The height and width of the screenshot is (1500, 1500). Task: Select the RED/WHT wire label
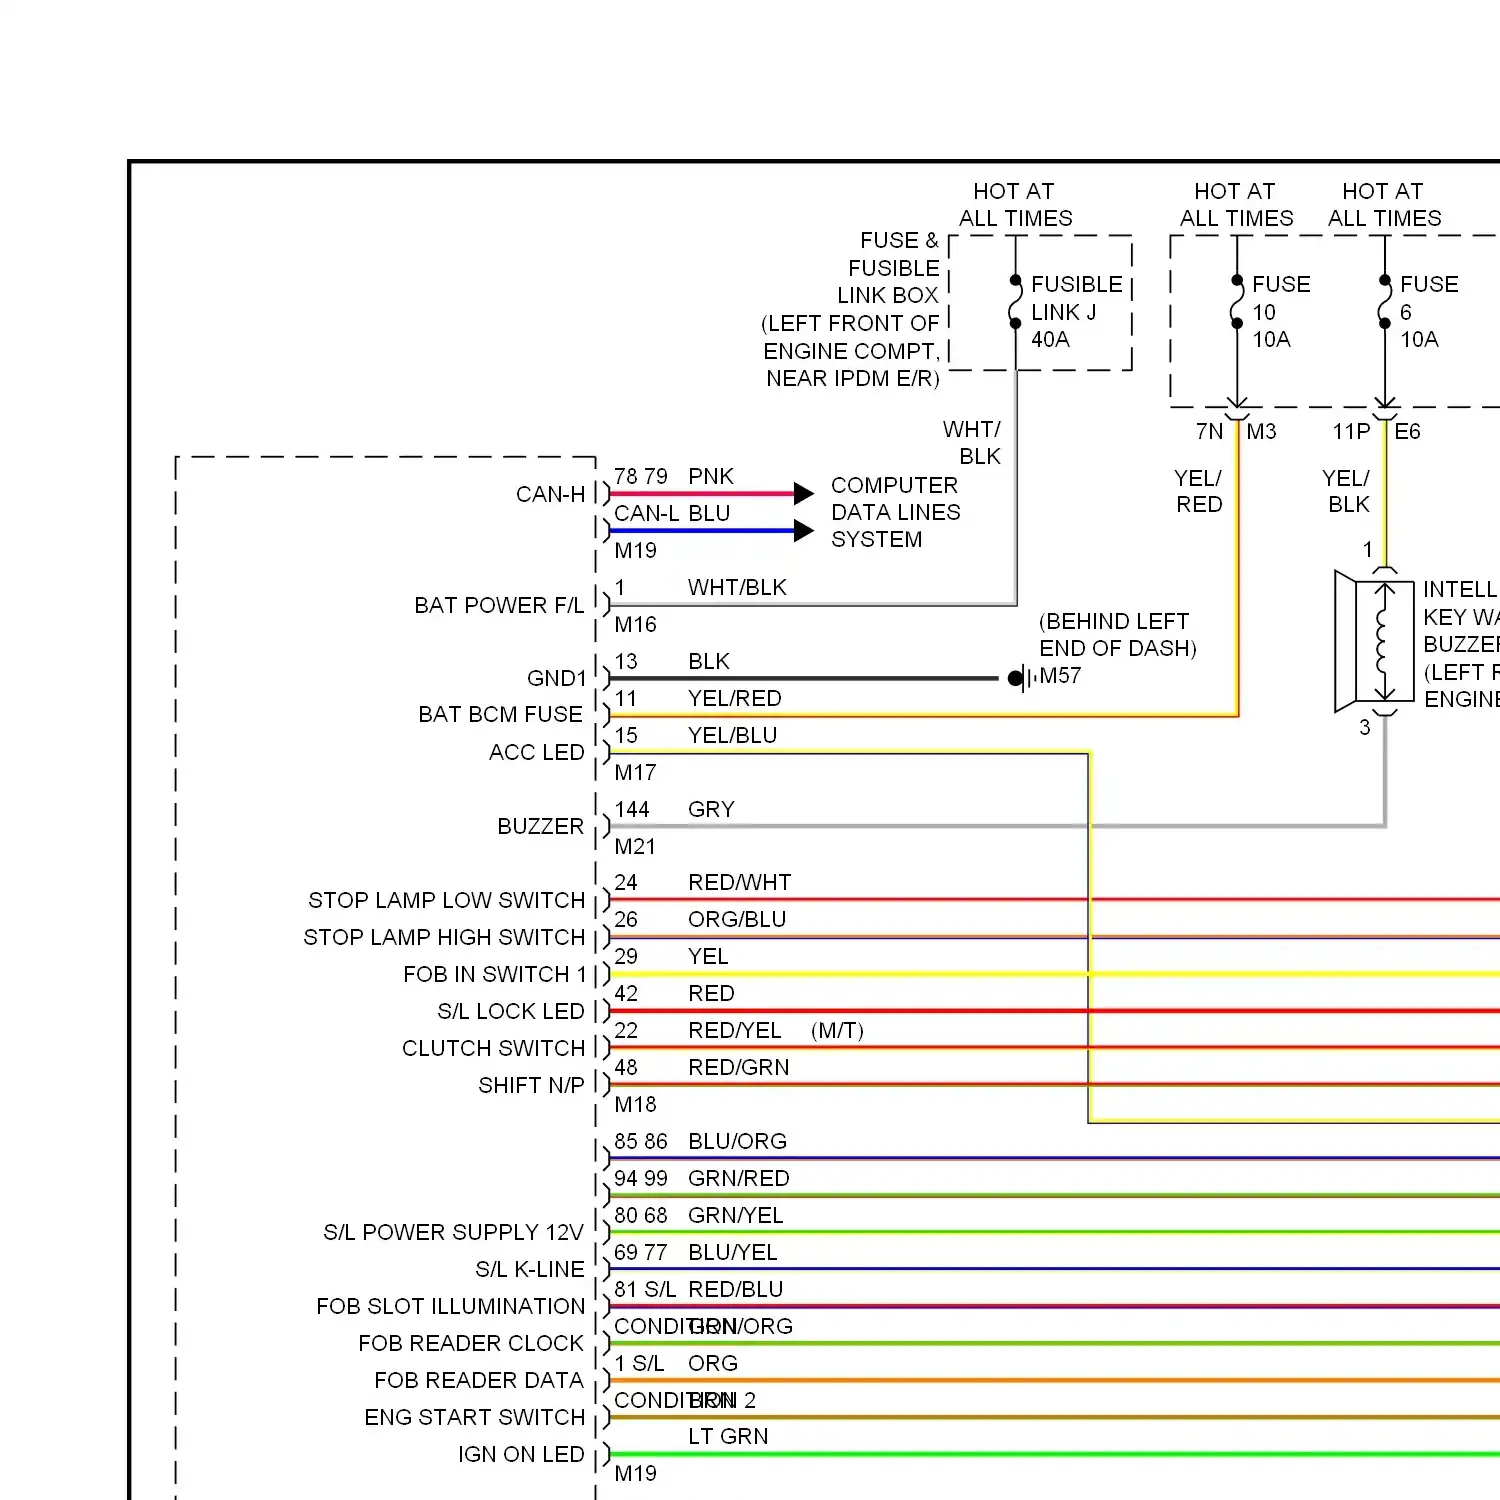click(x=740, y=882)
